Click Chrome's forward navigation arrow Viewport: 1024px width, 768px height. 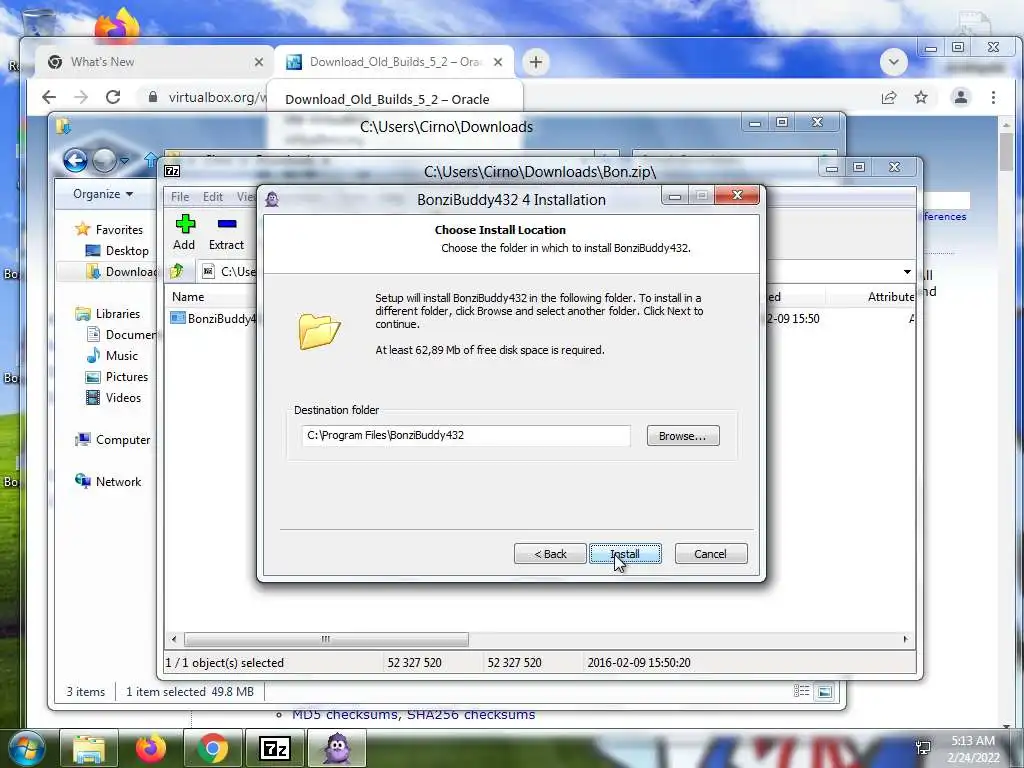(81, 97)
